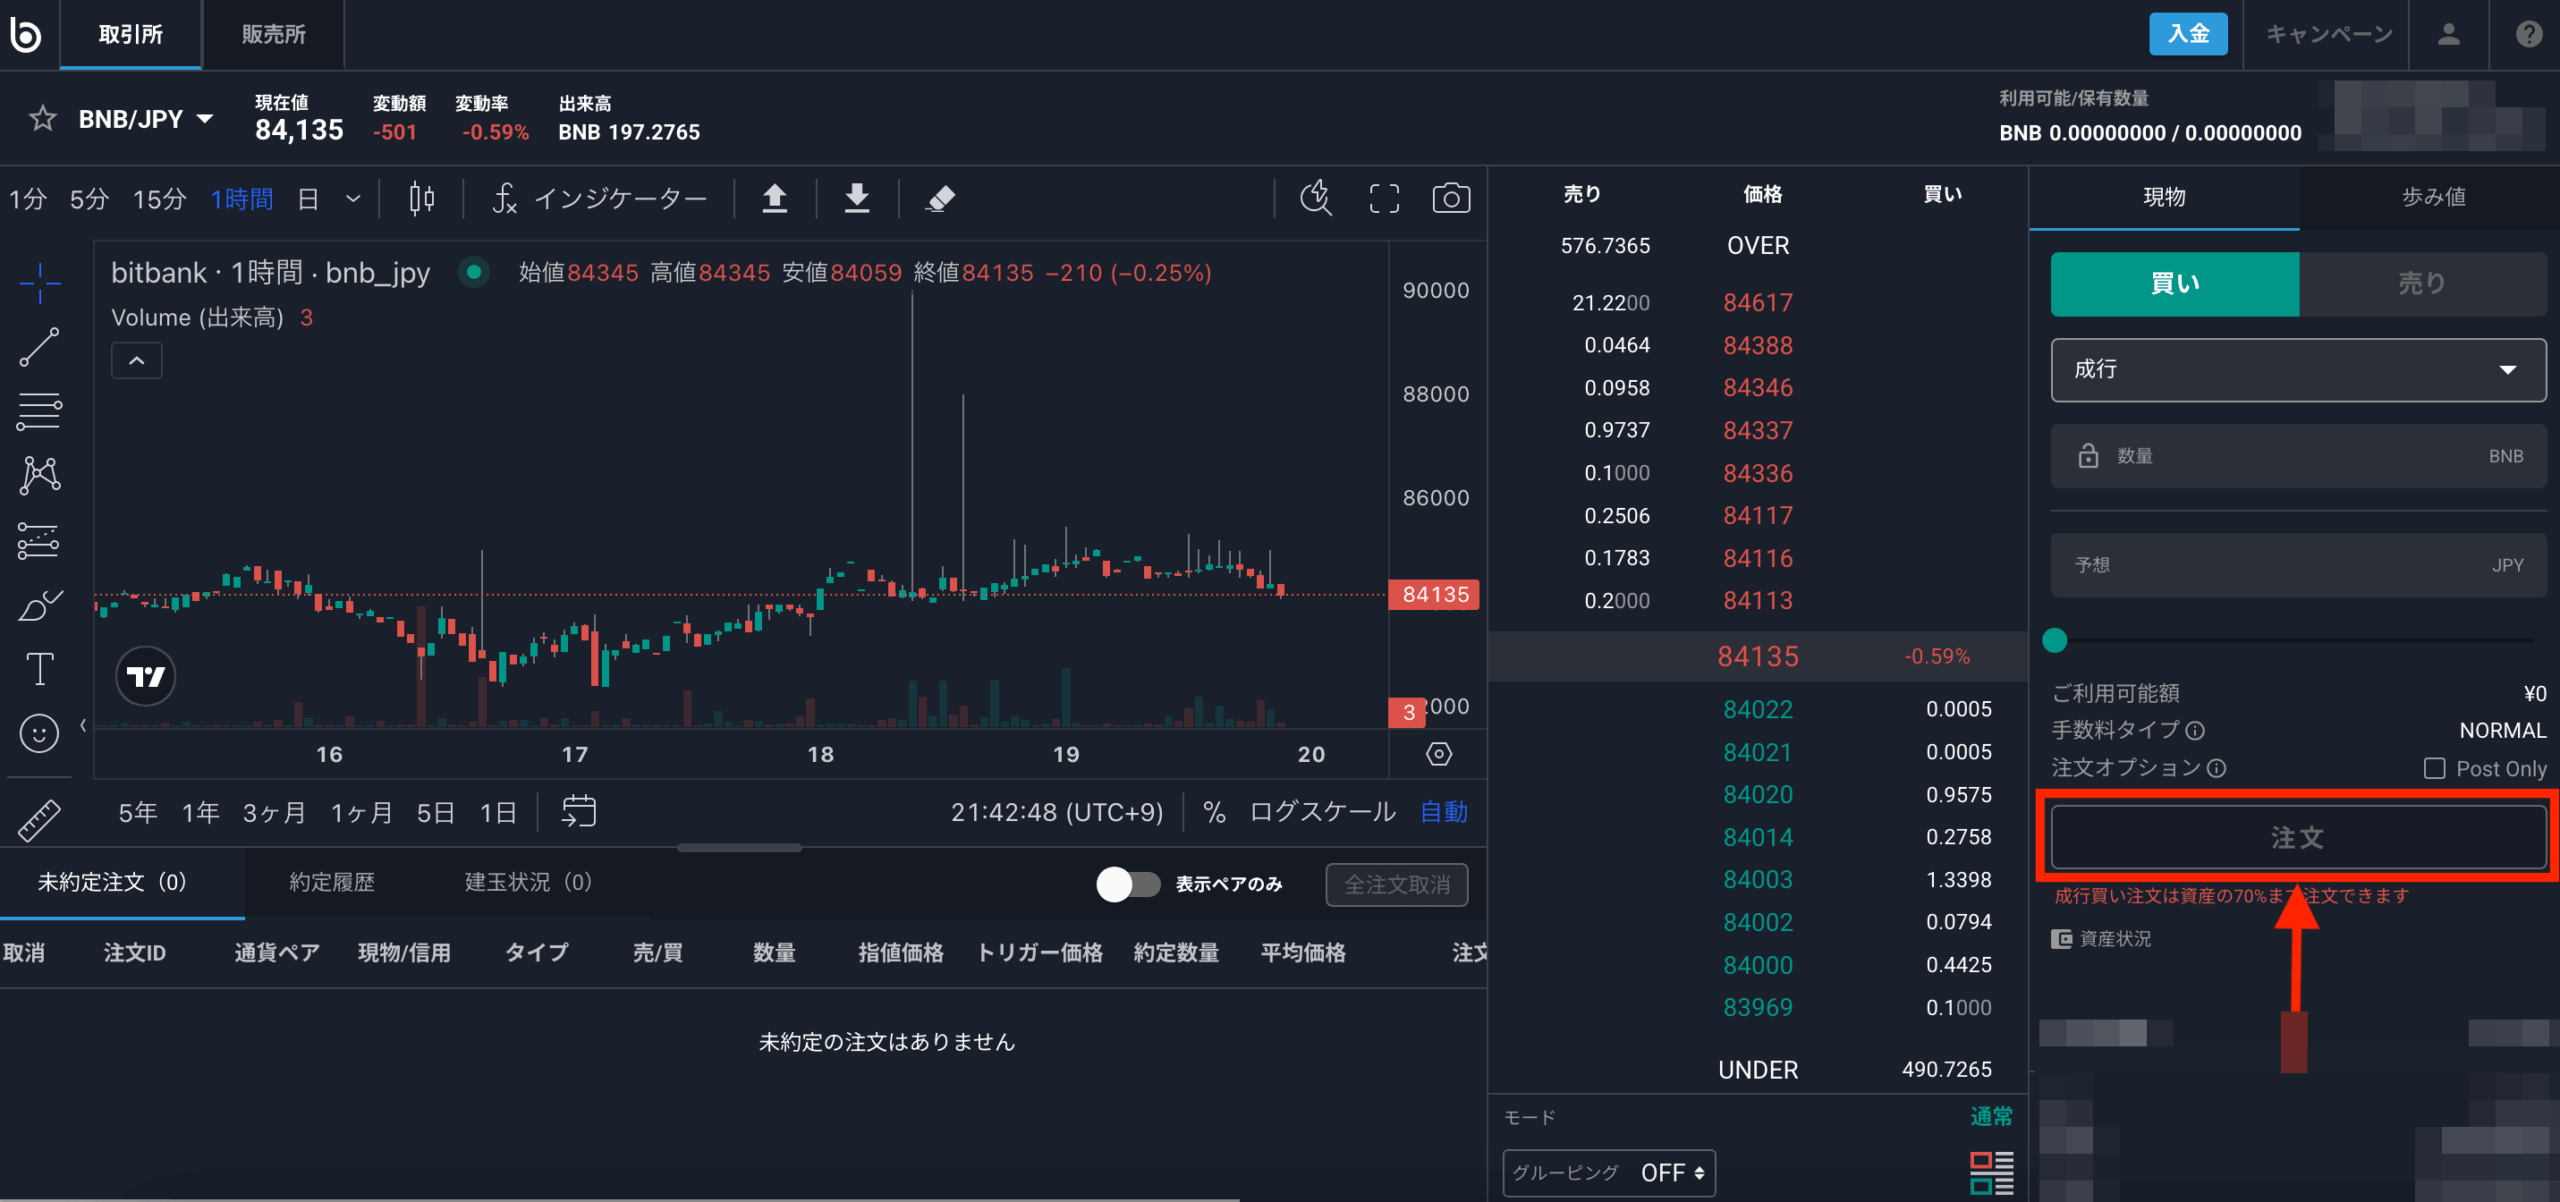Select the 売り sell side toggle
2560x1202 pixels.
click(x=2423, y=284)
